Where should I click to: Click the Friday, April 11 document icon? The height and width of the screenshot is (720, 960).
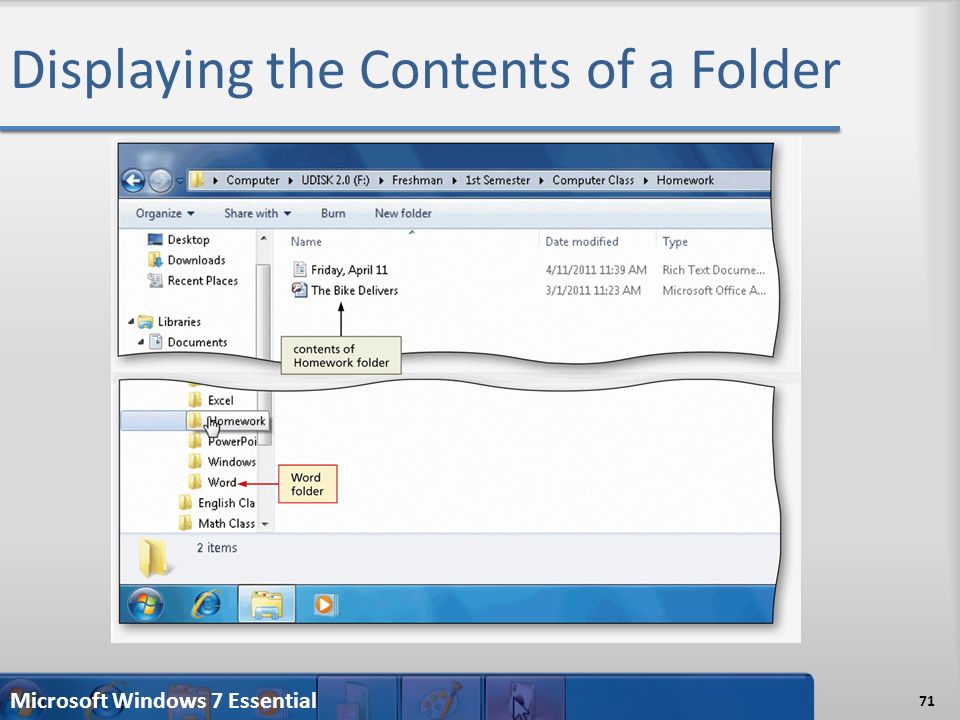click(x=300, y=269)
